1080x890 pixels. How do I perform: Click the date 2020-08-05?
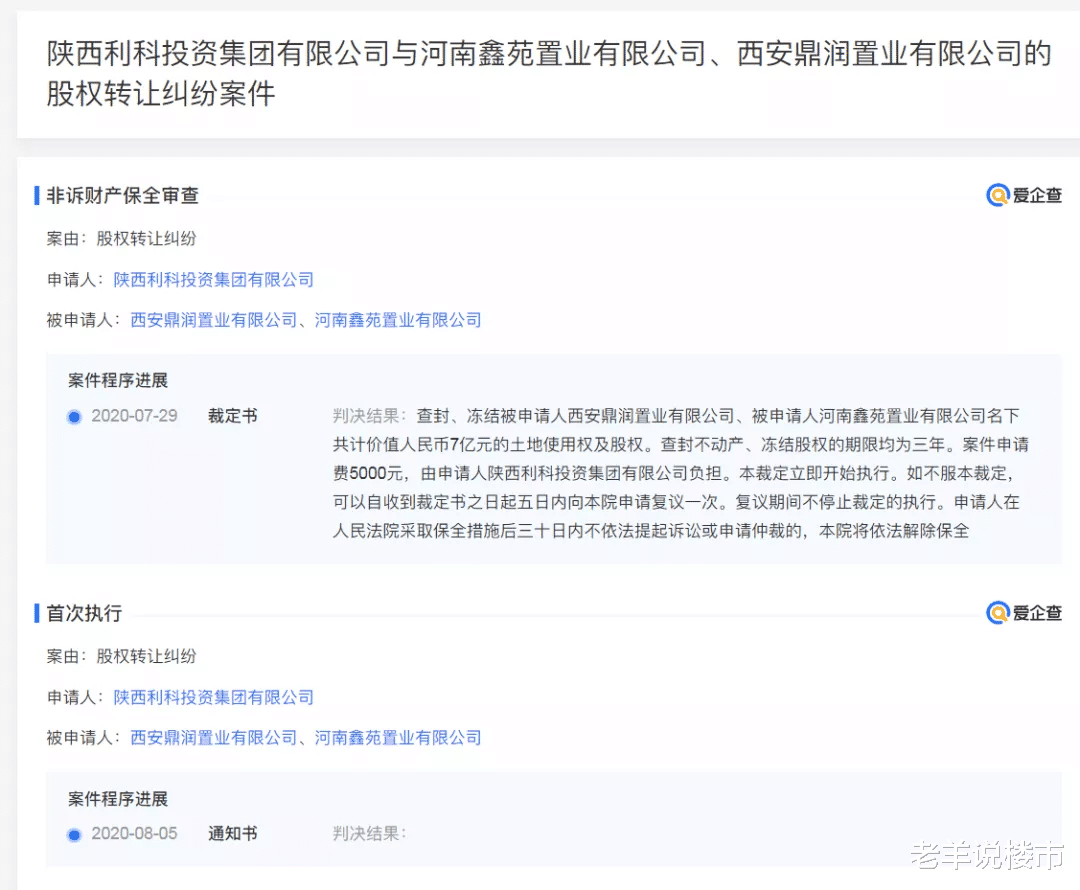pyautogui.click(x=134, y=834)
